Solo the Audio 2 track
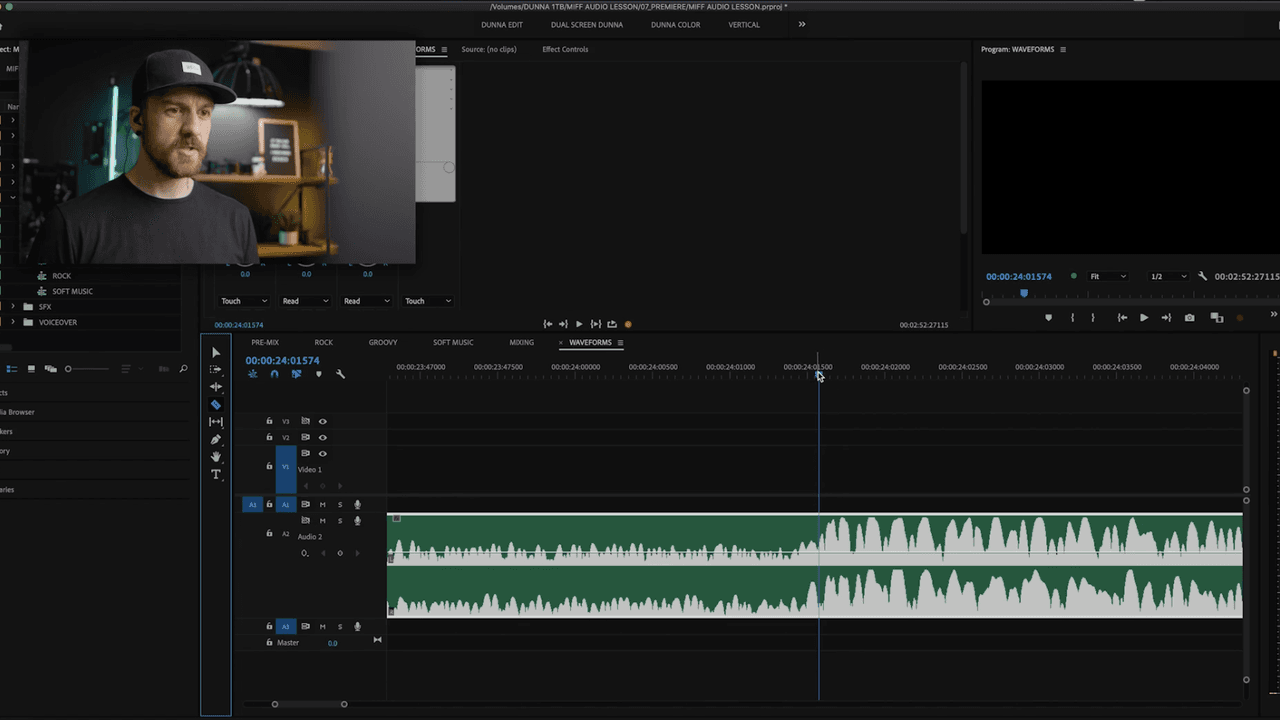This screenshot has width=1280, height=720. [340, 520]
